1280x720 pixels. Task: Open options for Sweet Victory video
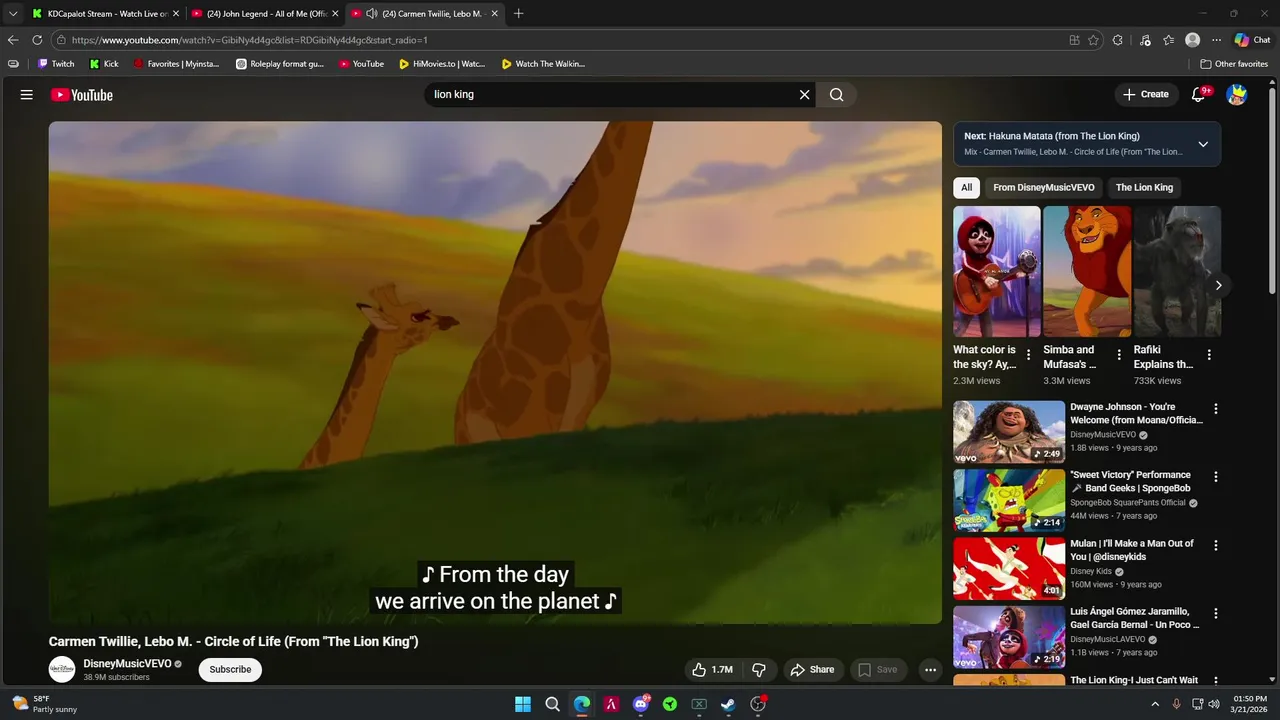(x=1216, y=477)
